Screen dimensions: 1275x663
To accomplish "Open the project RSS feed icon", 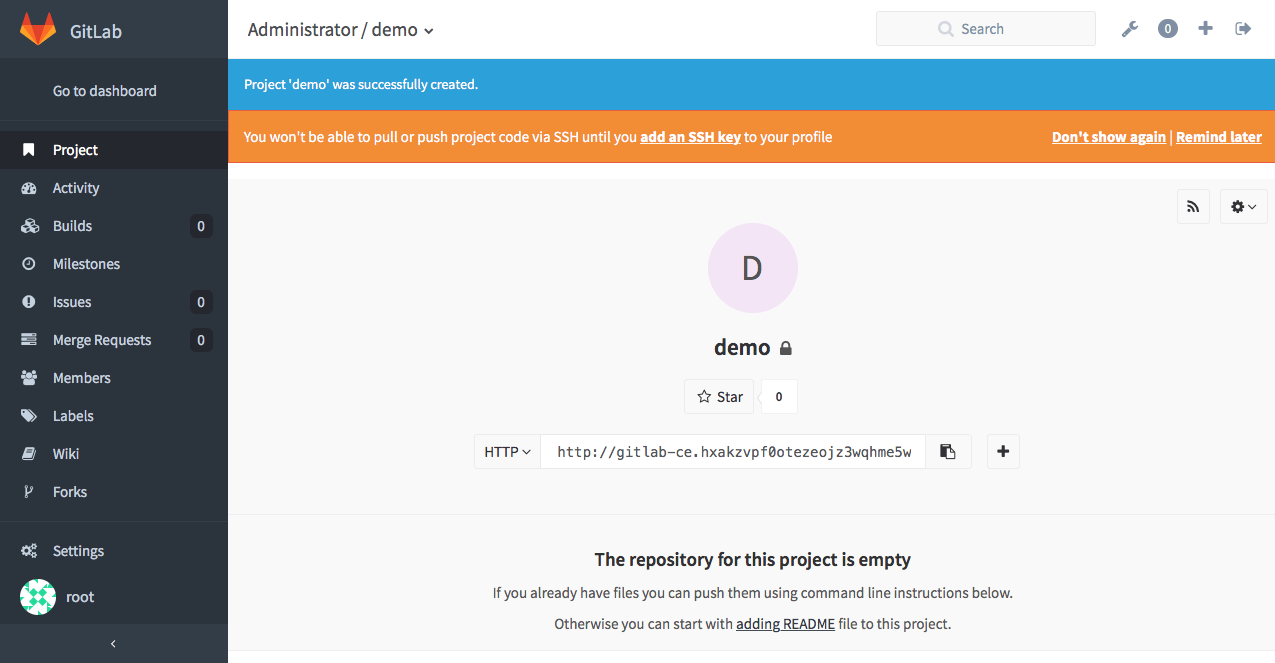I will 1193,206.
